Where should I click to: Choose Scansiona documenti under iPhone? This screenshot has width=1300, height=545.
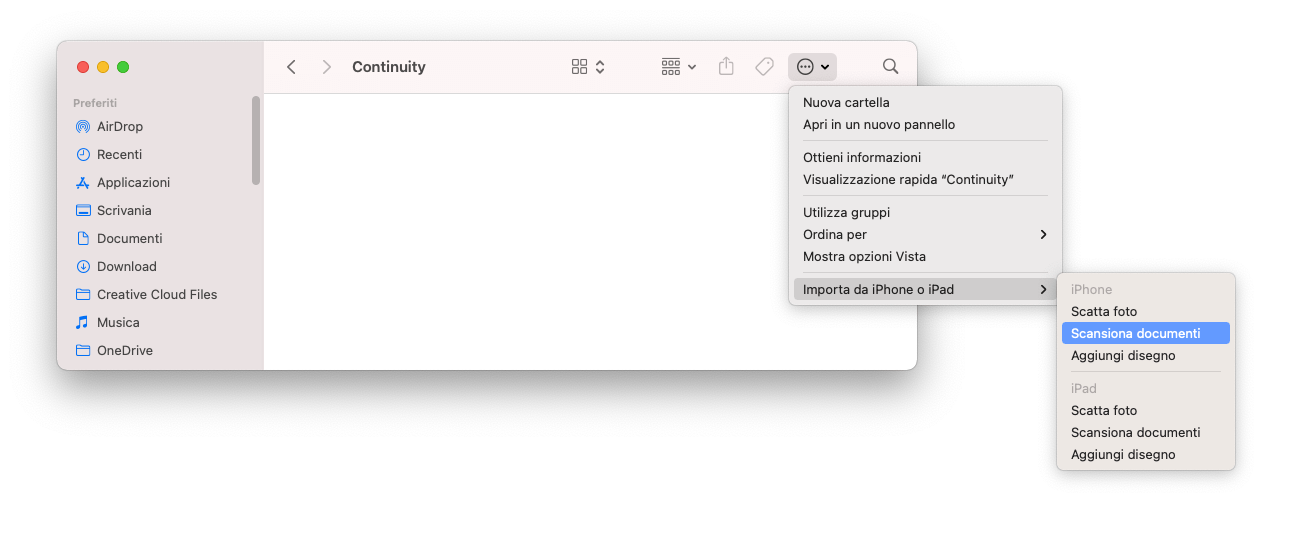tap(1146, 334)
